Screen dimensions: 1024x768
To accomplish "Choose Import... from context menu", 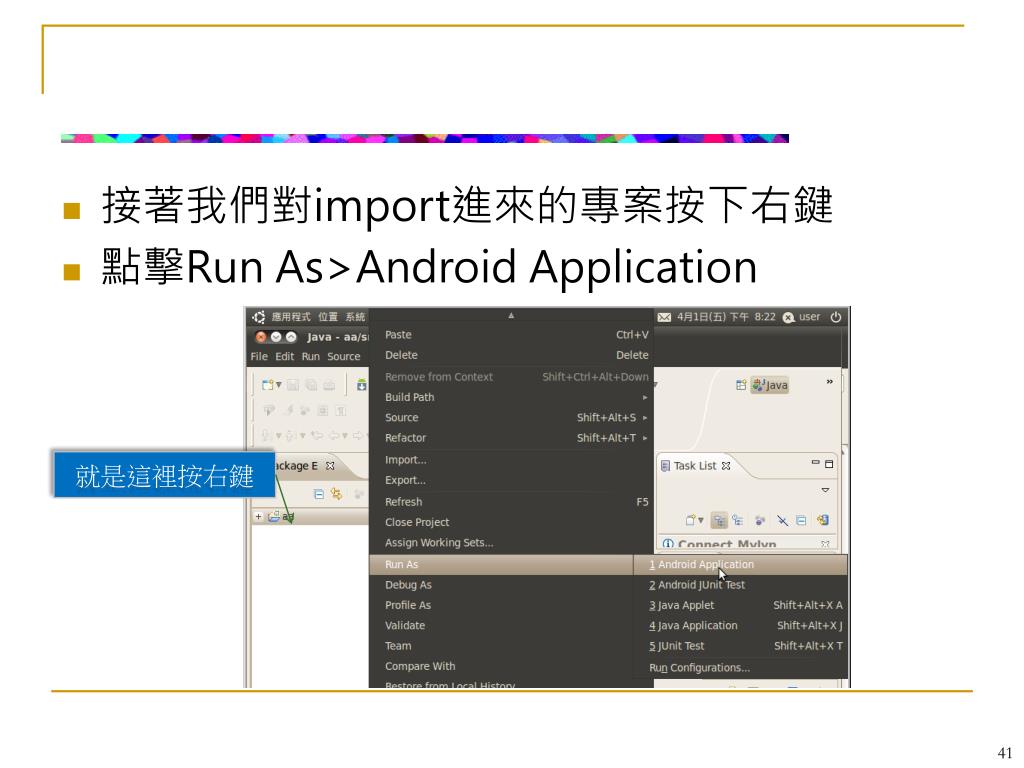I will pyautogui.click(x=511, y=460).
